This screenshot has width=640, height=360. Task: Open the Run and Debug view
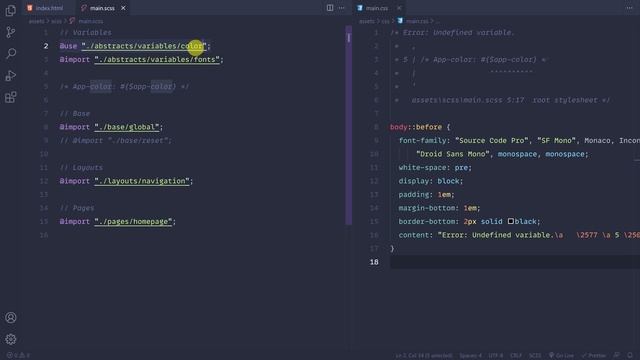[11, 76]
